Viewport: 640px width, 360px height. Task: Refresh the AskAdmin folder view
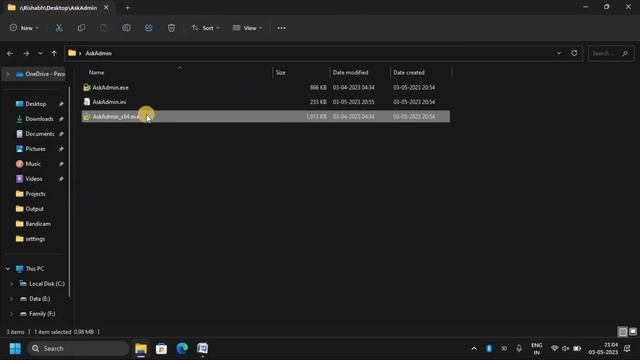[574, 53]
